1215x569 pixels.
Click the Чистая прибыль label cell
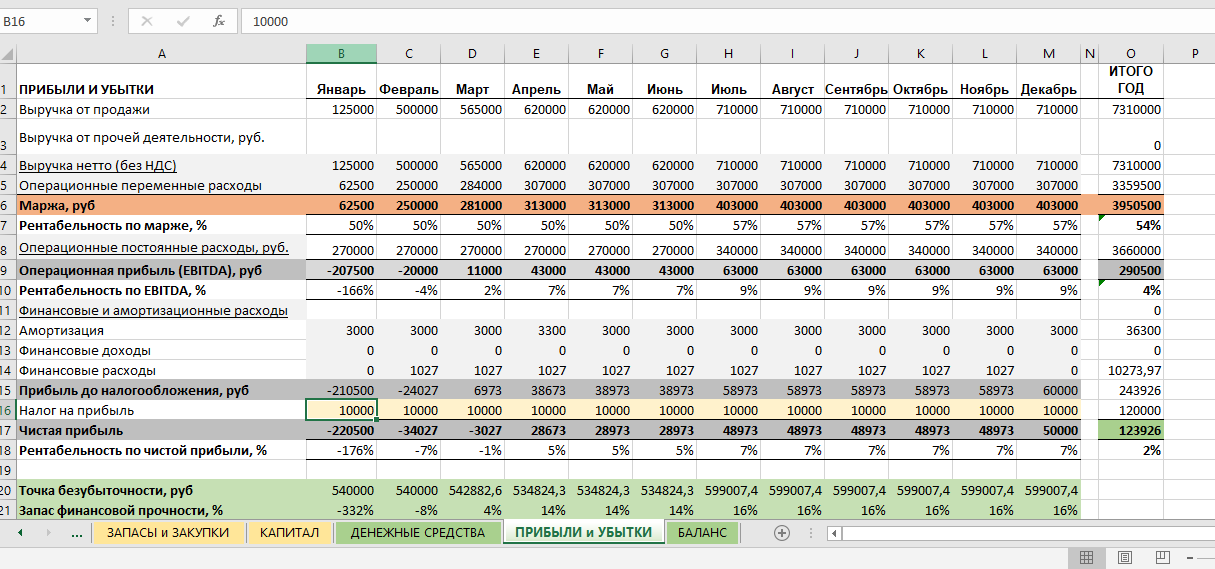point(161,430)
